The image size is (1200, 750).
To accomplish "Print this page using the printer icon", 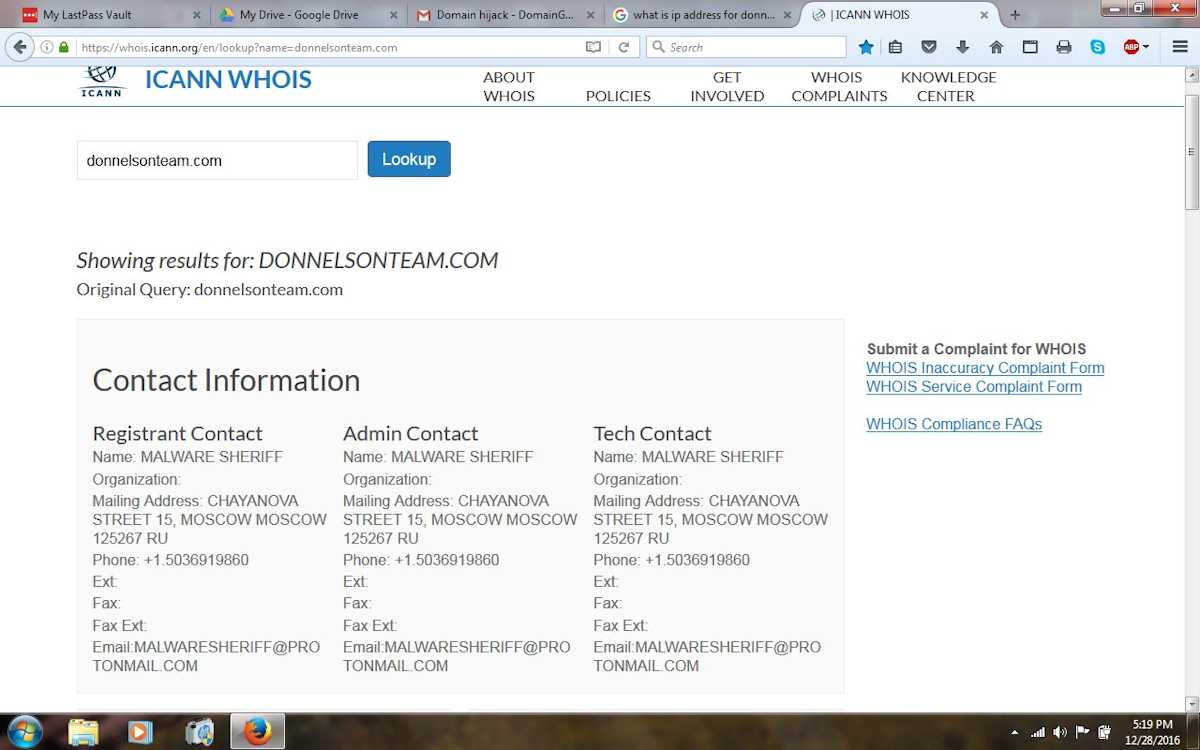I will (x=1064, y=47).
